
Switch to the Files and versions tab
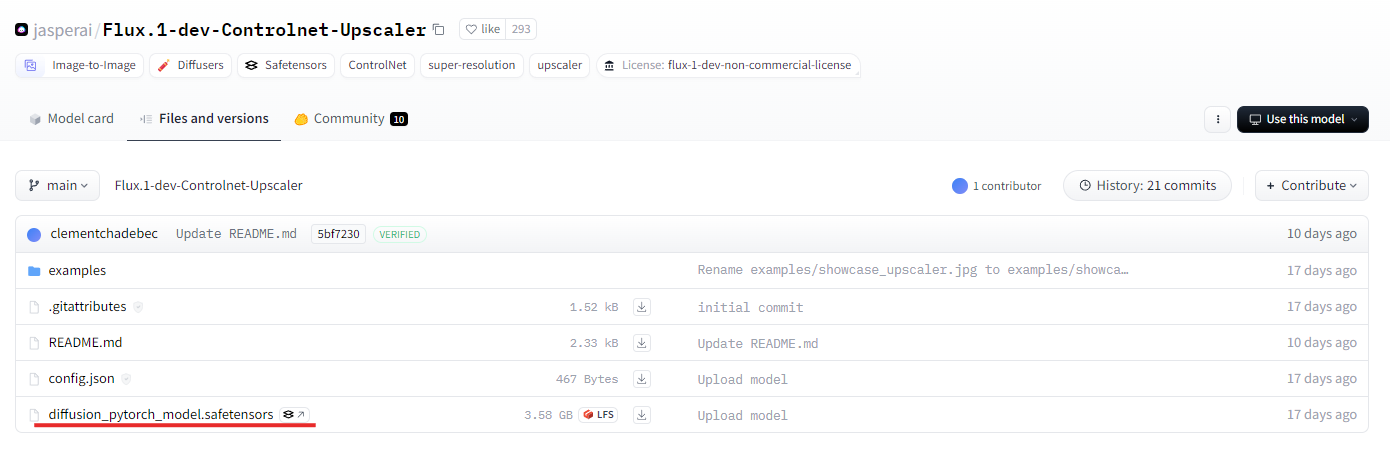(204, 119)
